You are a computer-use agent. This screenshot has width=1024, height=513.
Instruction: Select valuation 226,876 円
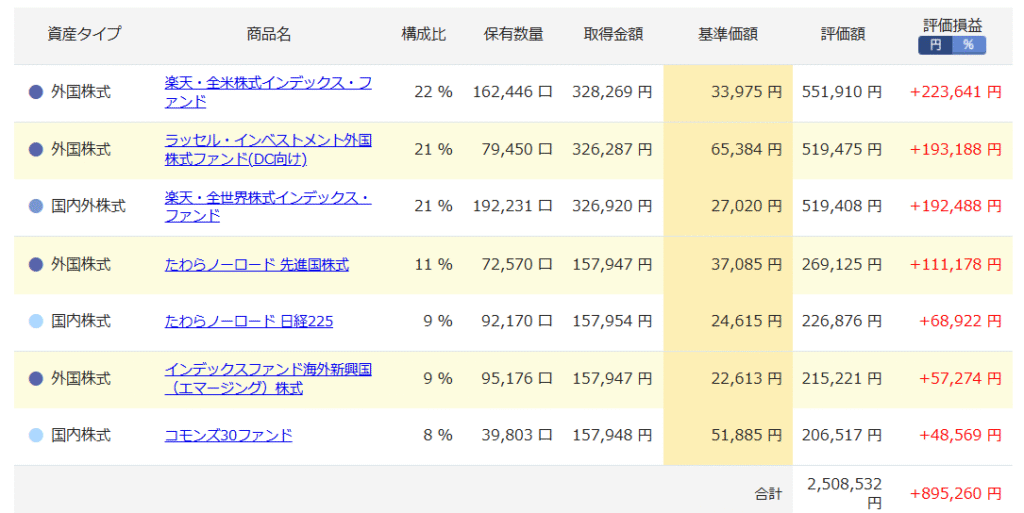[x=842, y=321]
